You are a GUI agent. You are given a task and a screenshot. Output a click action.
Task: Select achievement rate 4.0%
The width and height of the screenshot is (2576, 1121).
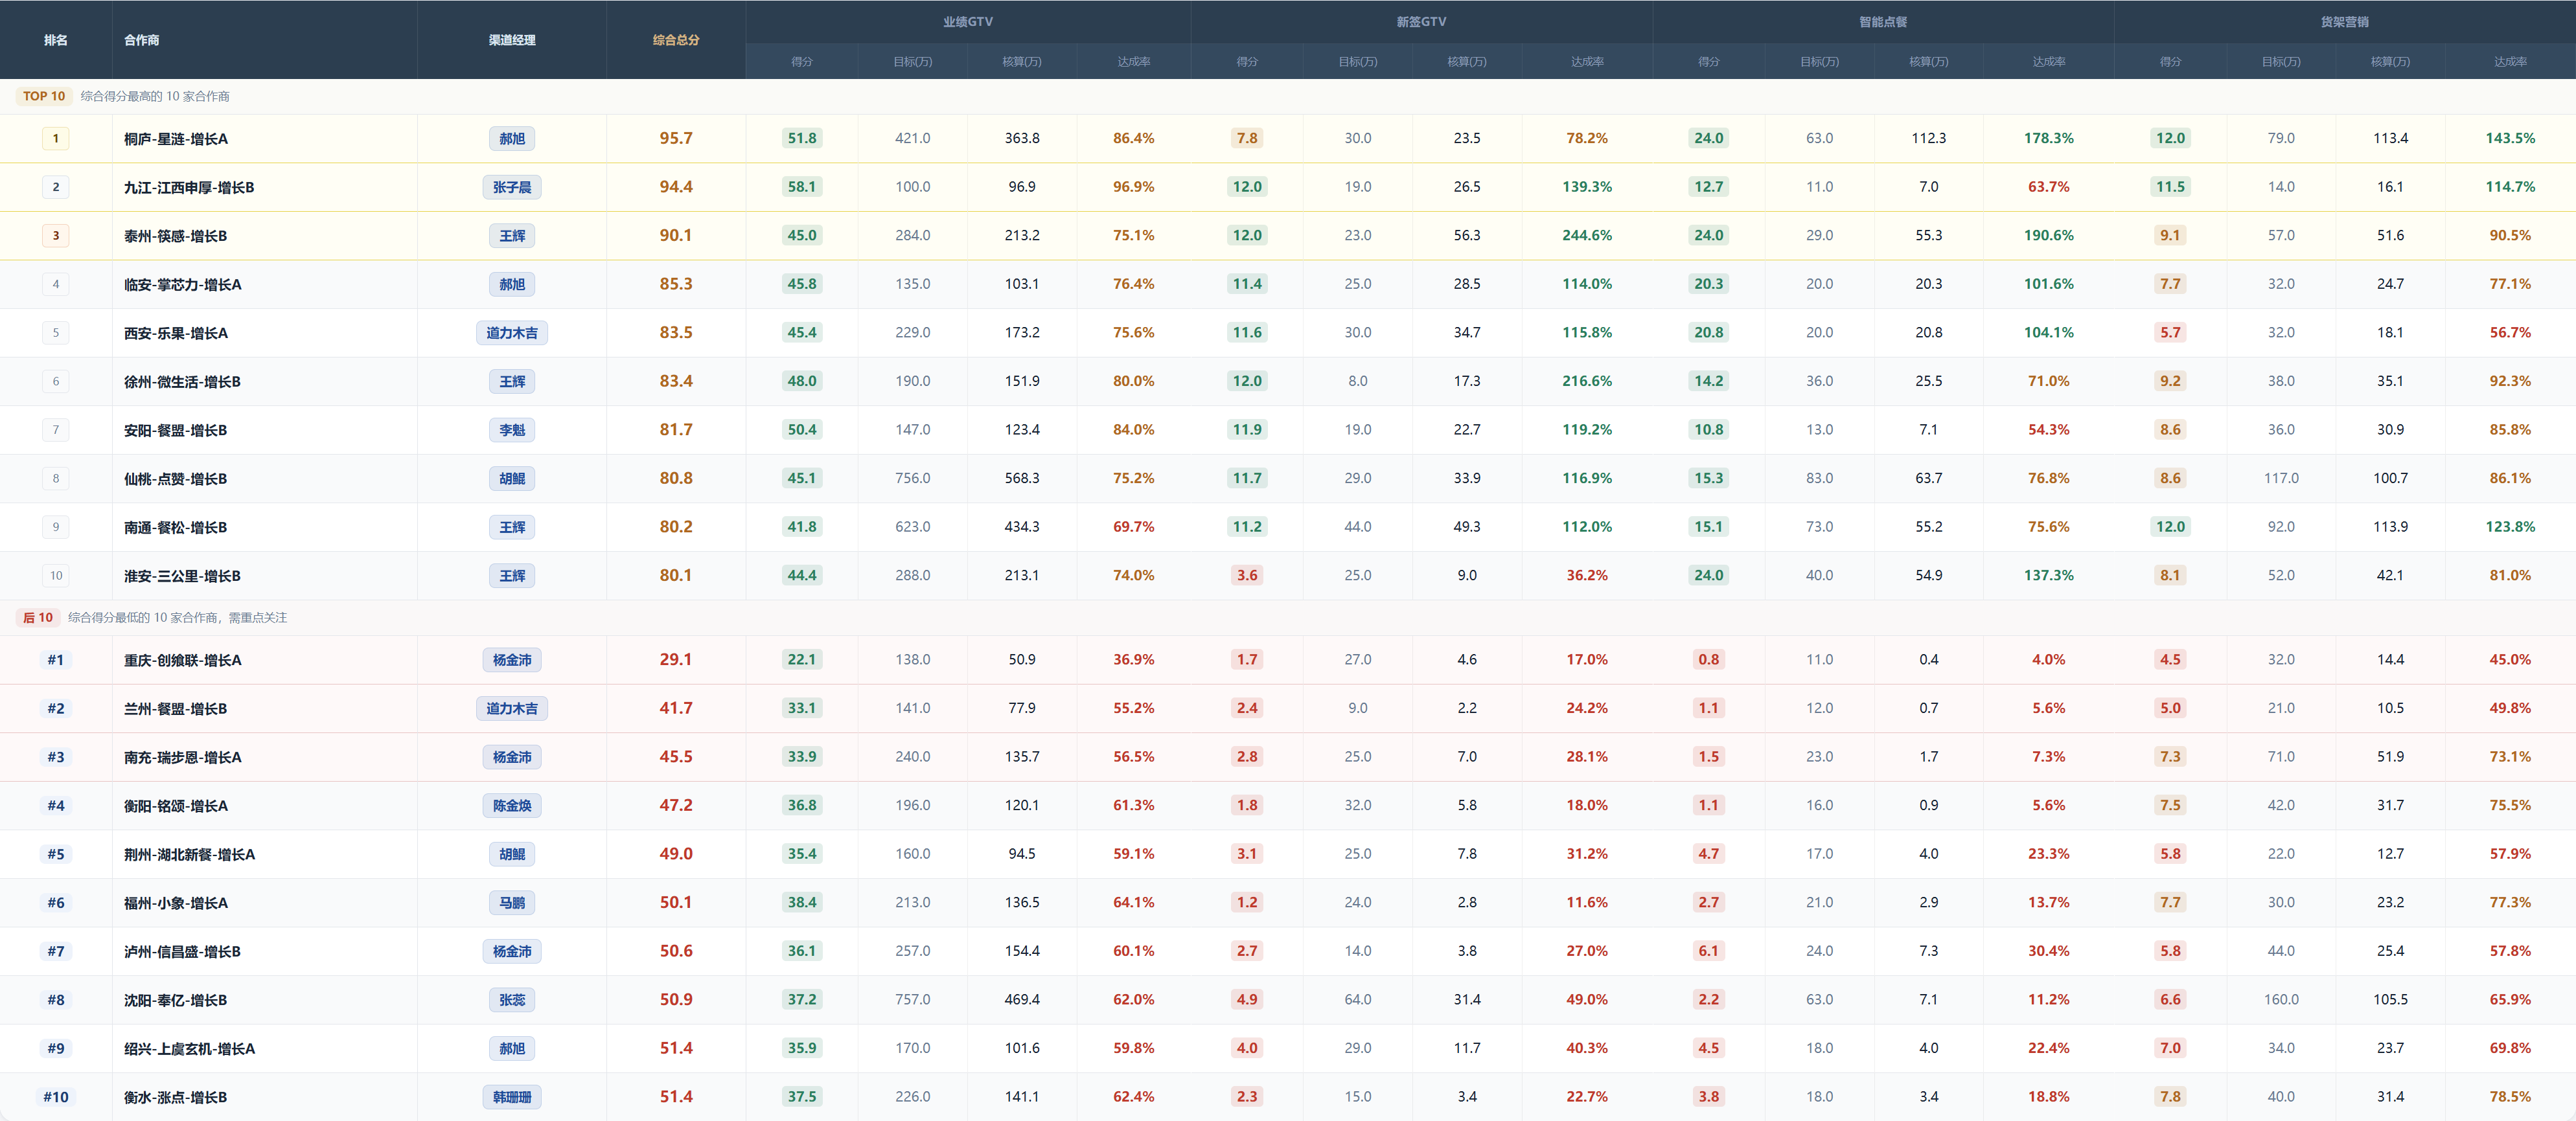pyautogui.click(x=2049, y=659)
